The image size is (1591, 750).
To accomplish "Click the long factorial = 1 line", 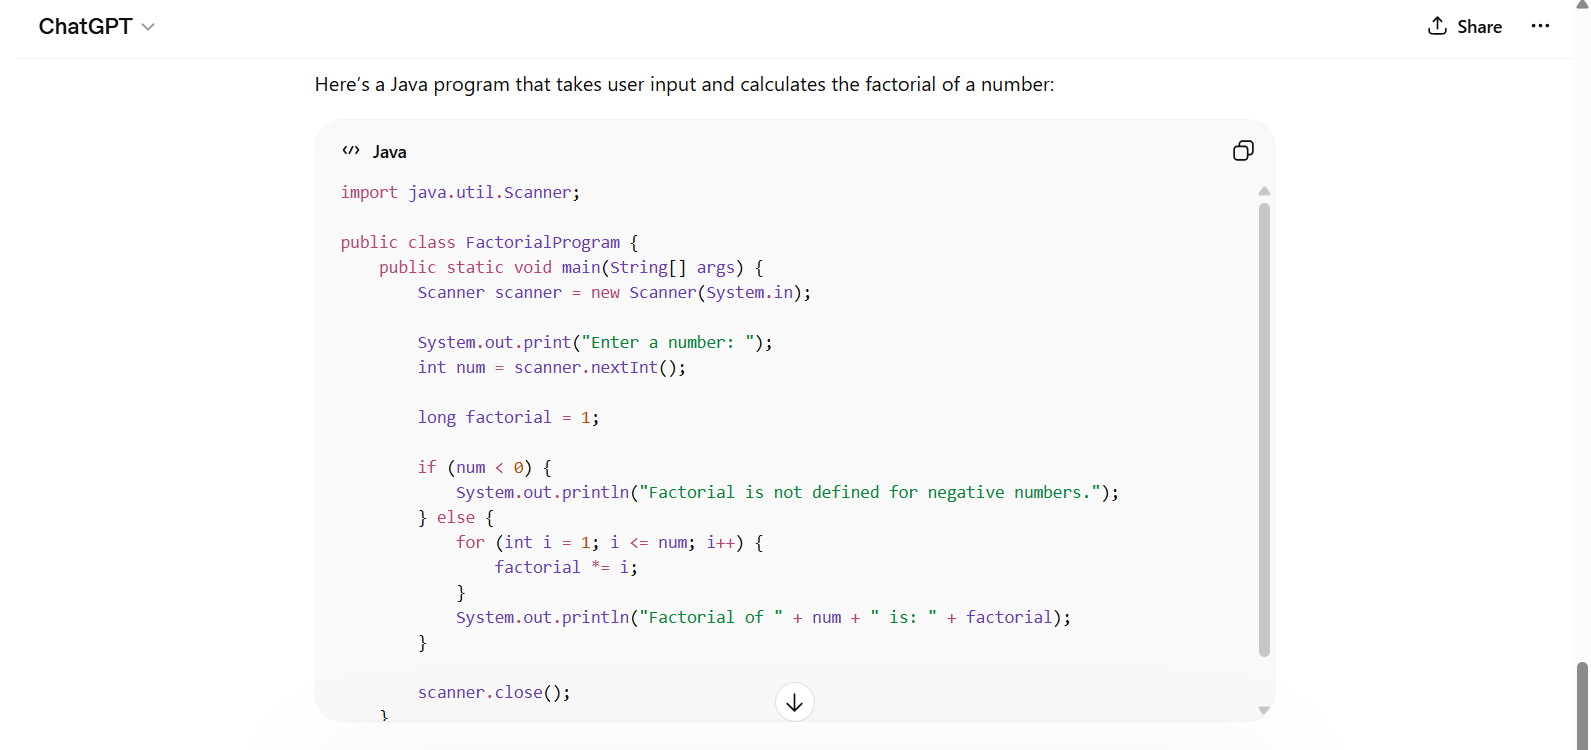I will [x=508, y=417].
